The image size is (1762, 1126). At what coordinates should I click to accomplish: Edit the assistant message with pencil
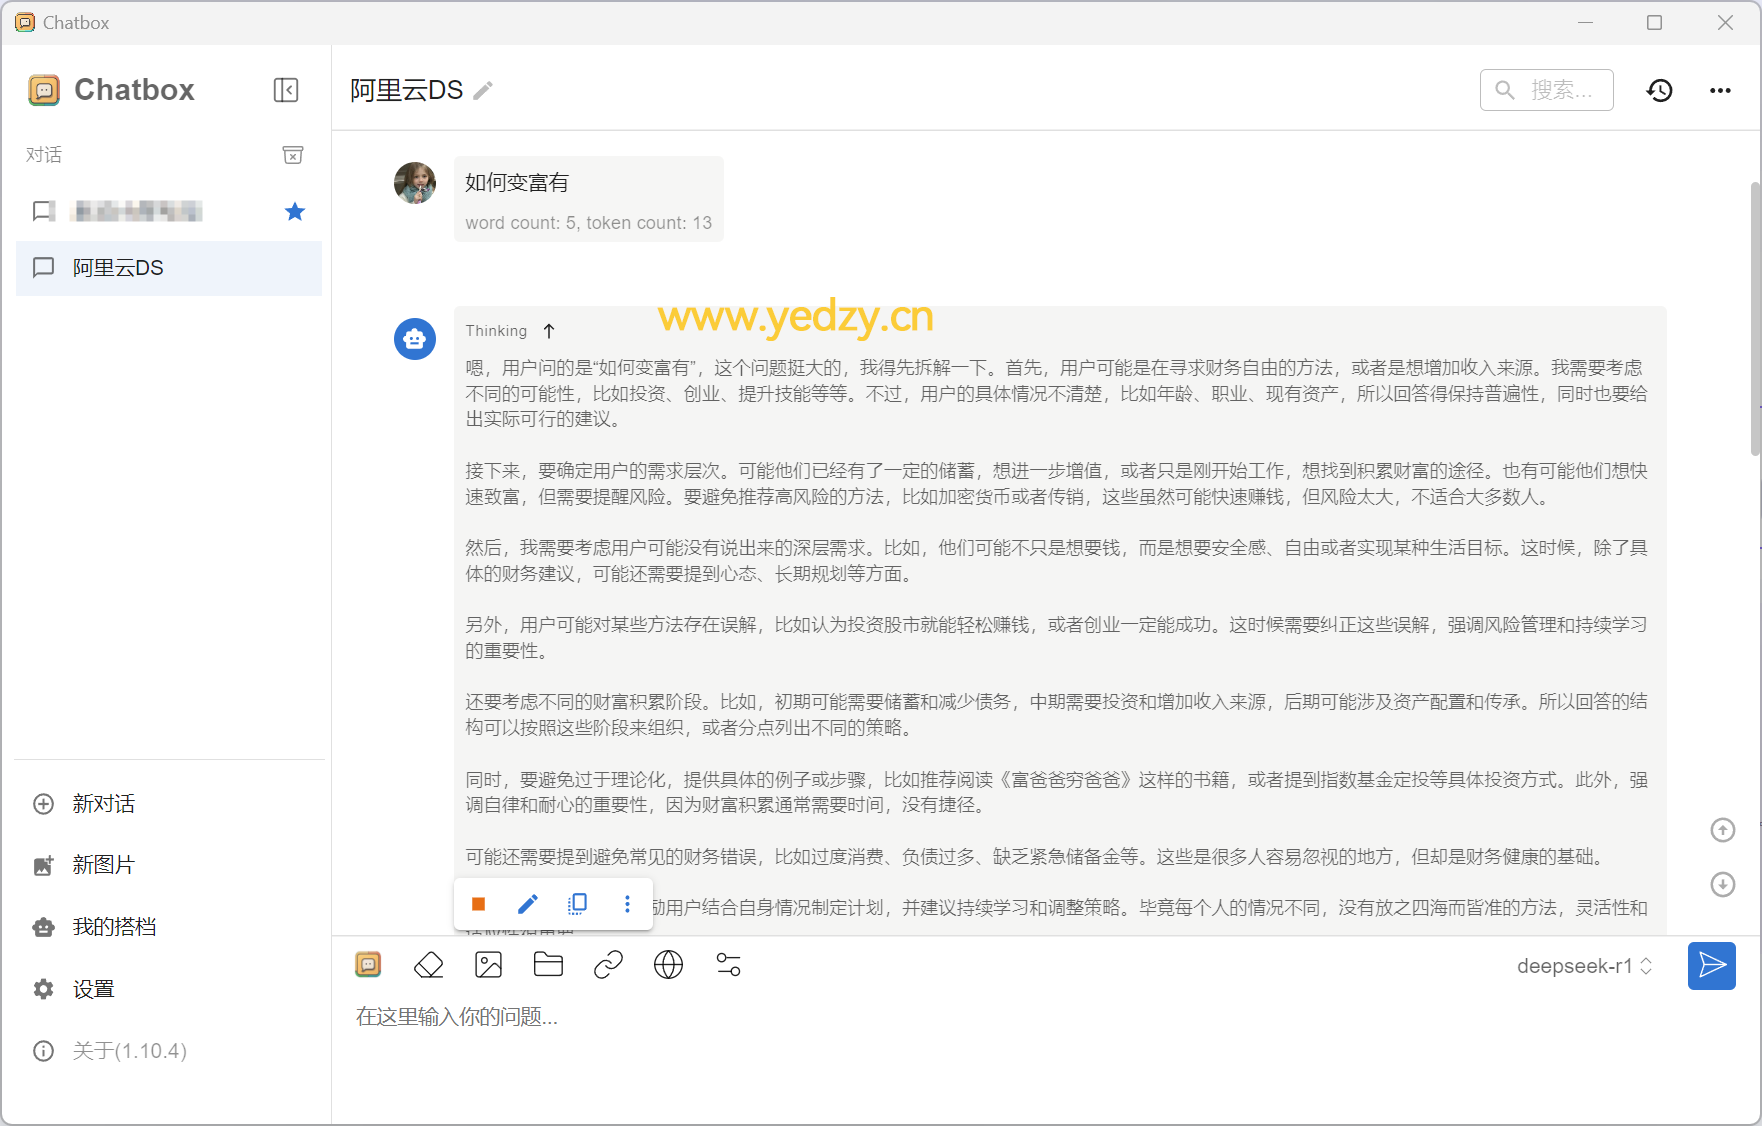[528, 904]
